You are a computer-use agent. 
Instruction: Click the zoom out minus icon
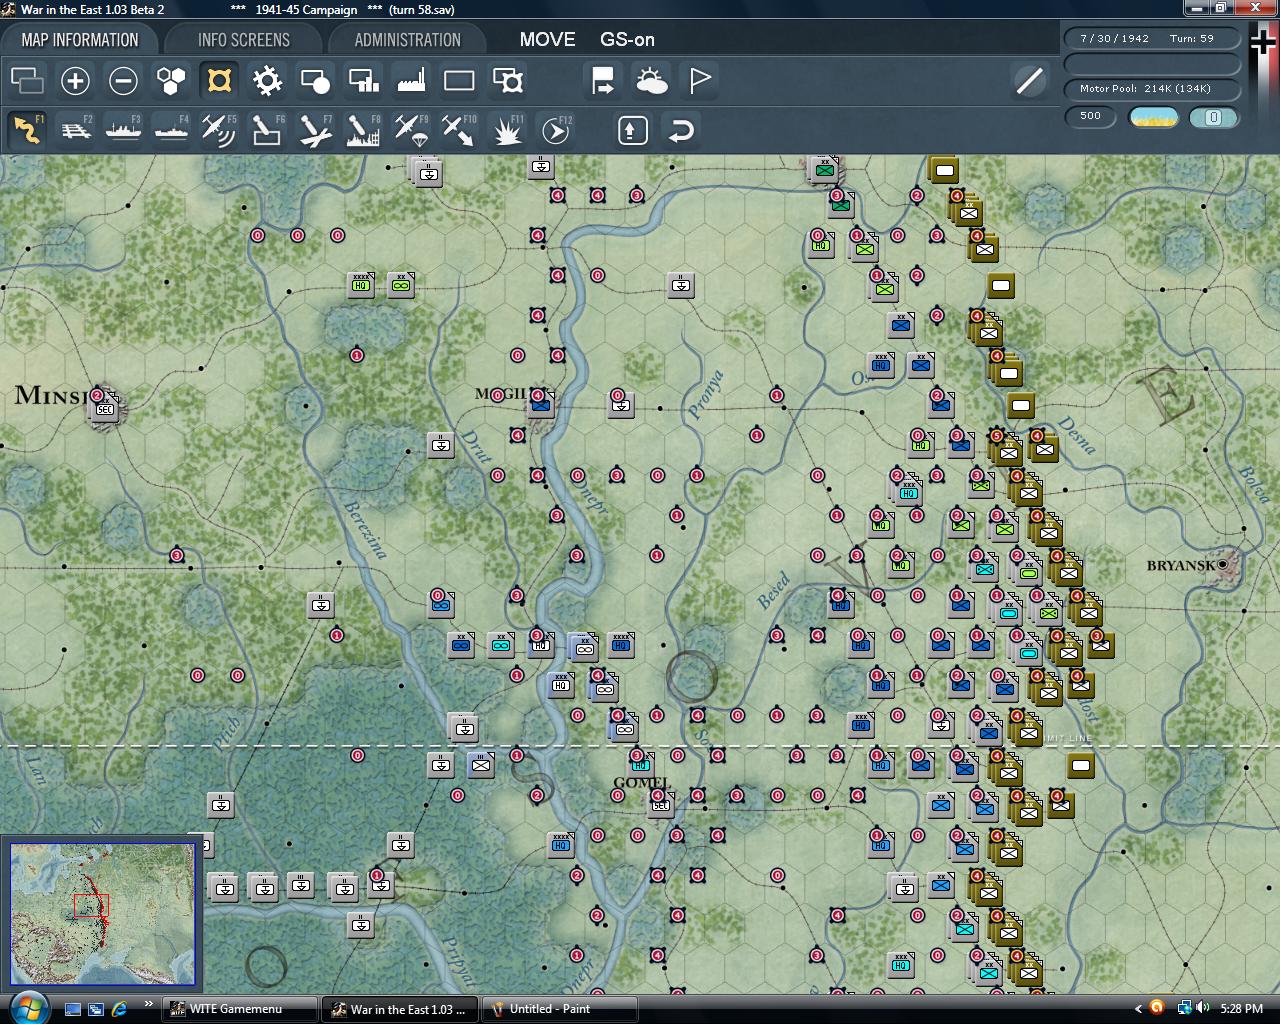(x=123, y=80)
